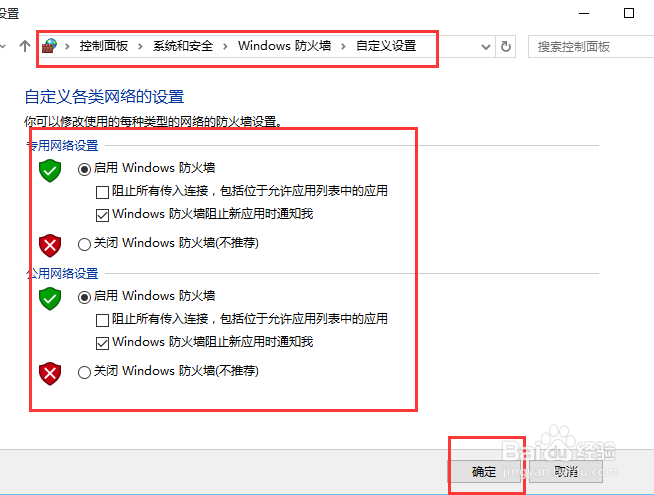Open the address bar history dropdown
Viewport: 654px width, 495px height.
485,47
